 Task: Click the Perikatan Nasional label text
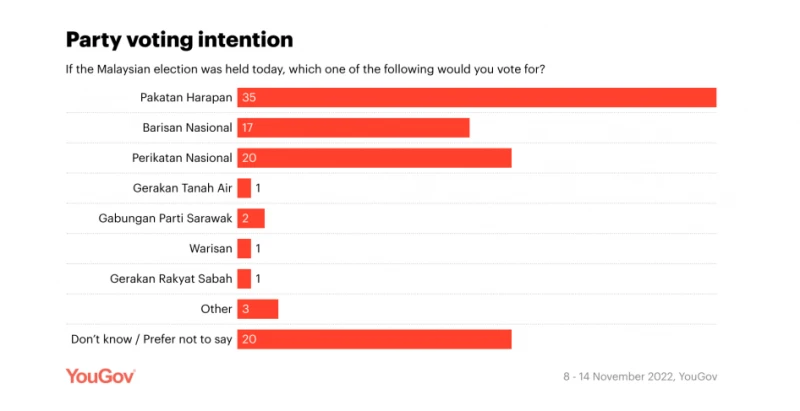tap(183, 158)
